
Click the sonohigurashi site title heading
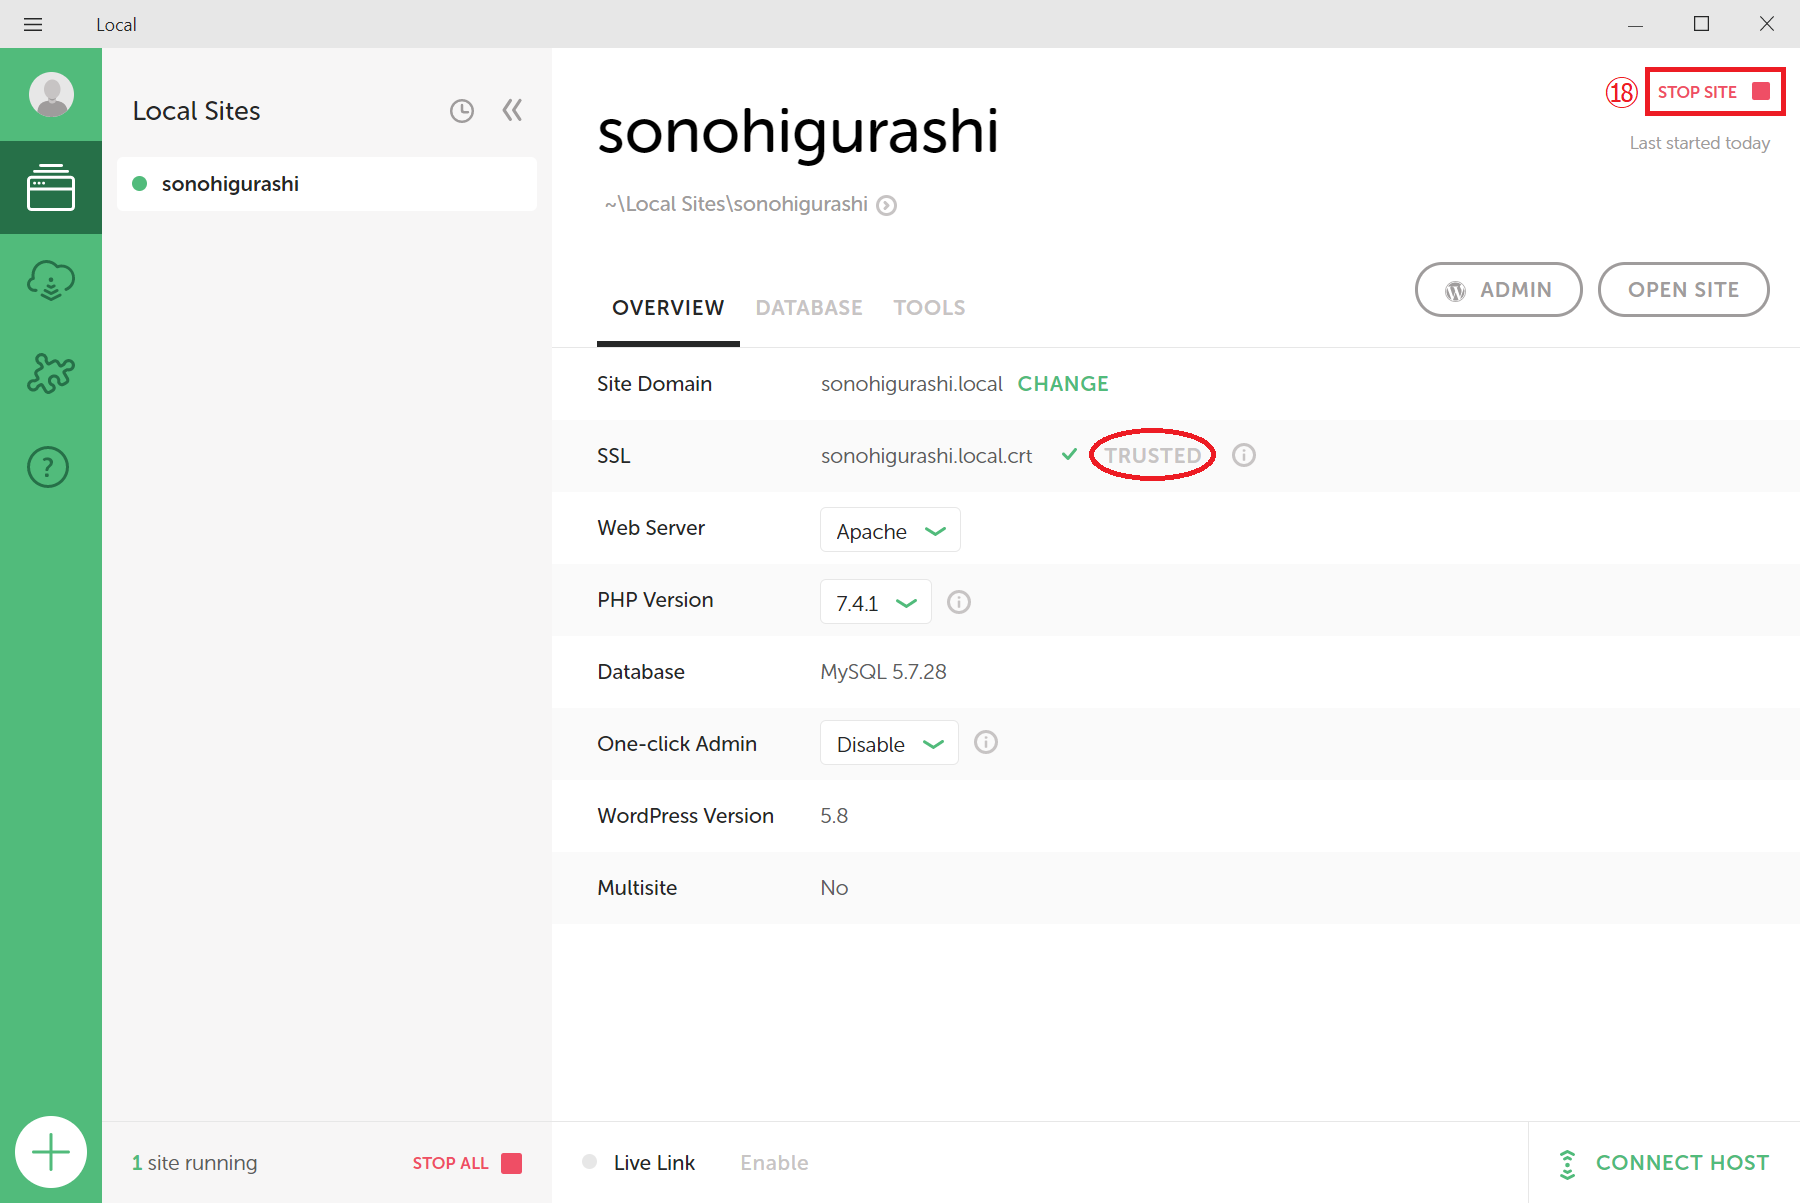(x=798, y=131)
